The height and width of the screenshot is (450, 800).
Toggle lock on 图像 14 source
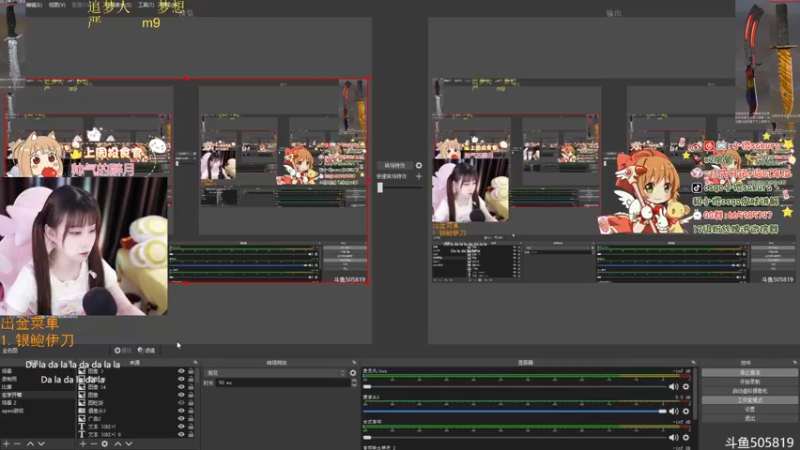191,387
